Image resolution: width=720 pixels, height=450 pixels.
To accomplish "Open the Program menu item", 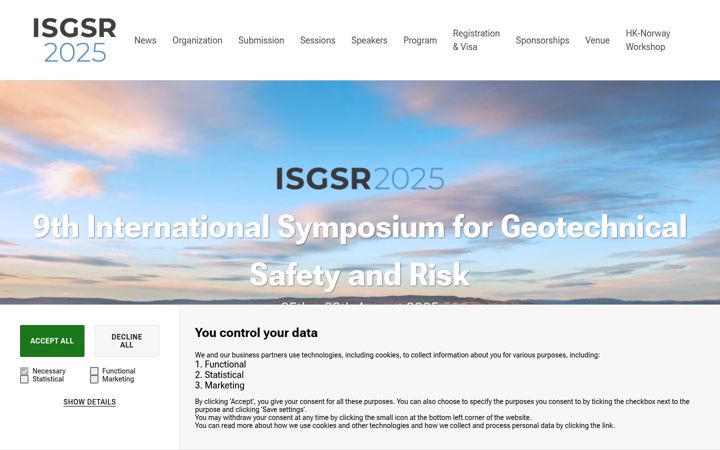I will (420, 40).
